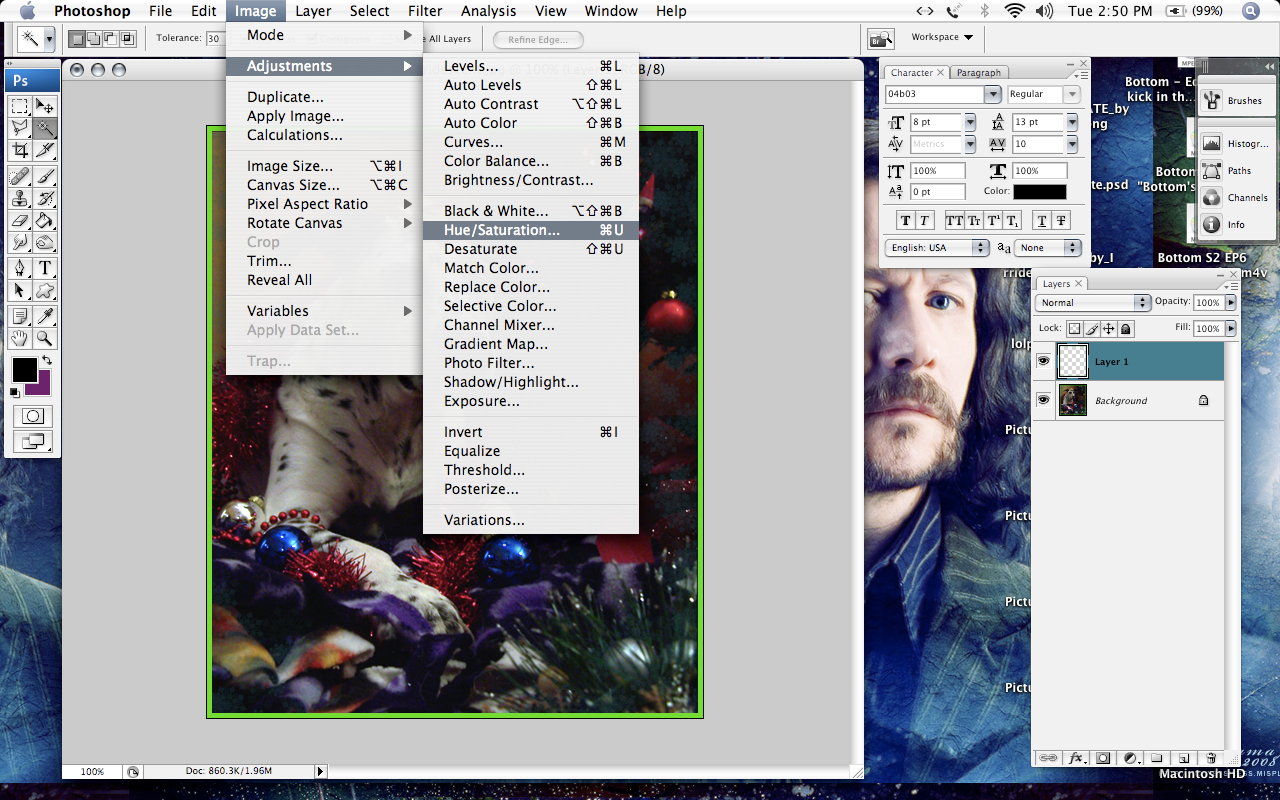The width and height of the screenshot is (1280, 800).
Task: Toggle Quick Mask mode
Action: pos(33,416)
